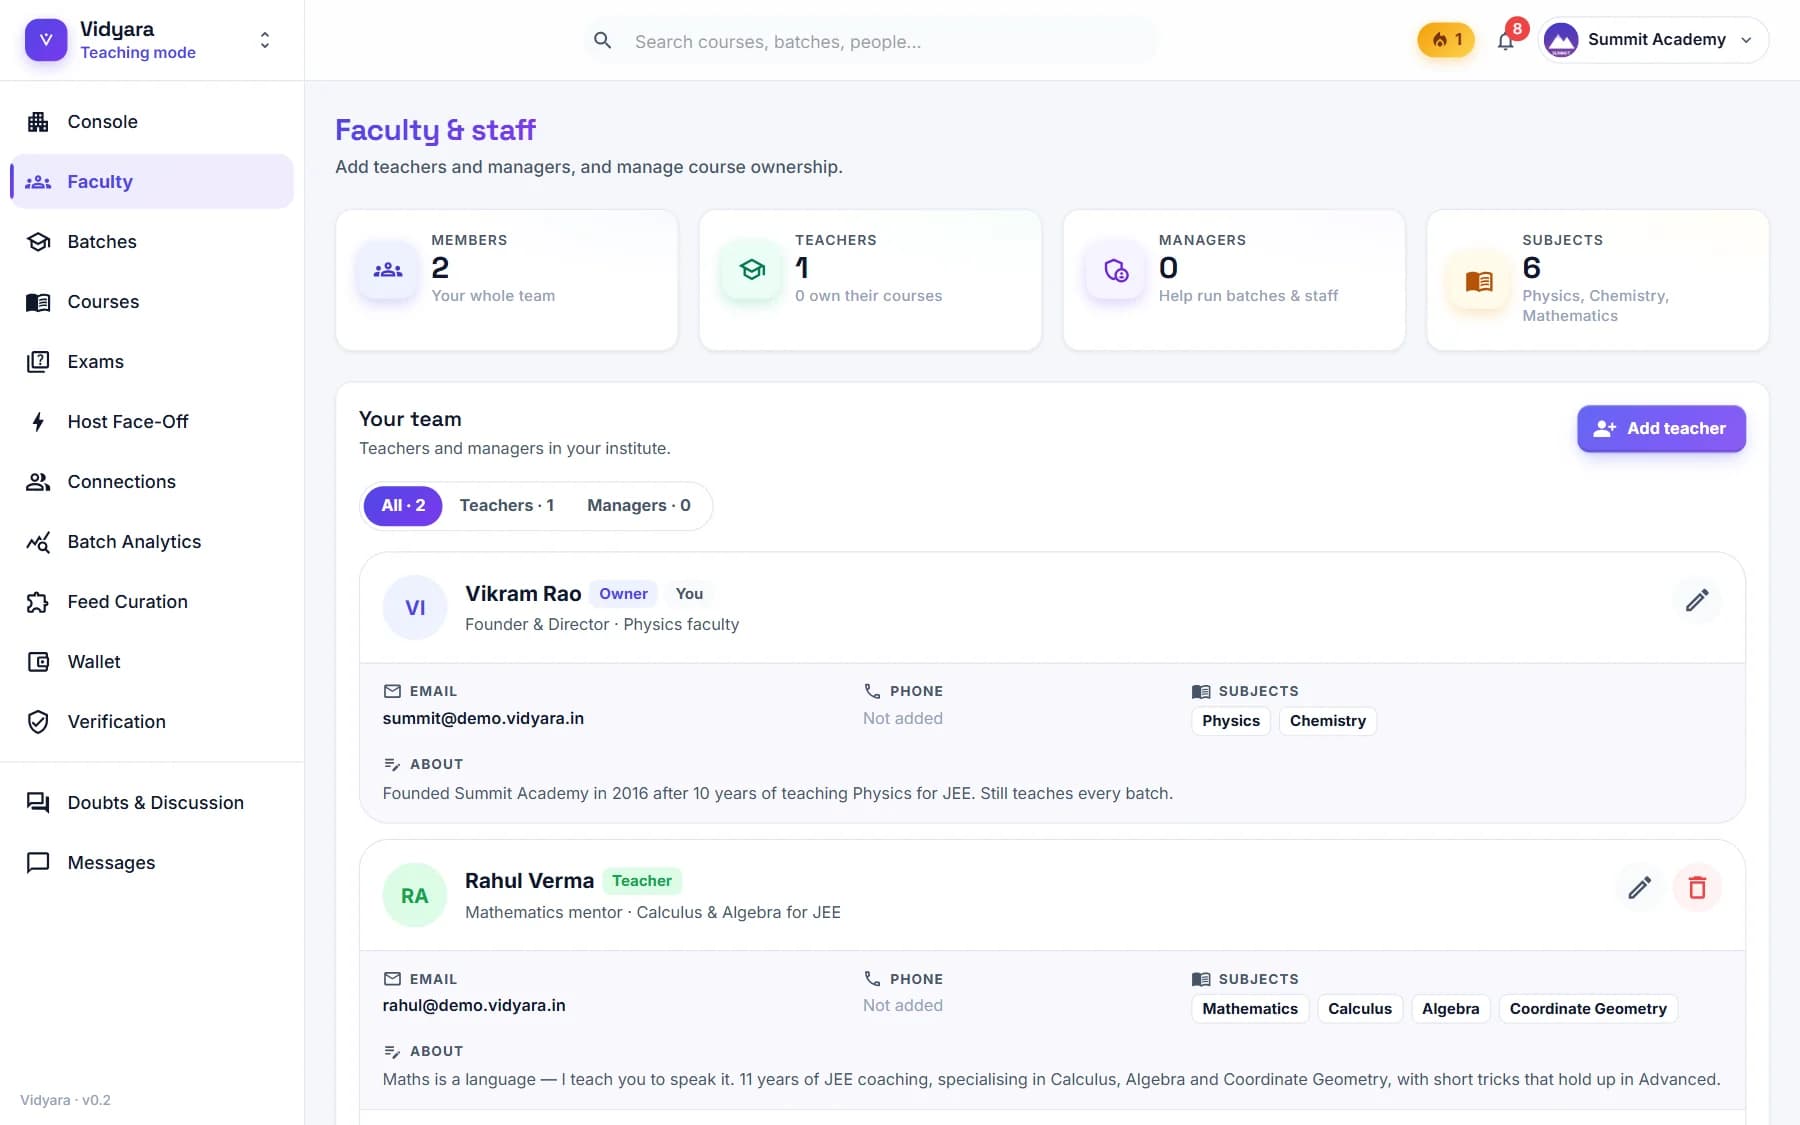1800x1125 pixels.
Task: Open the Exams section
Action: (152, 362)
